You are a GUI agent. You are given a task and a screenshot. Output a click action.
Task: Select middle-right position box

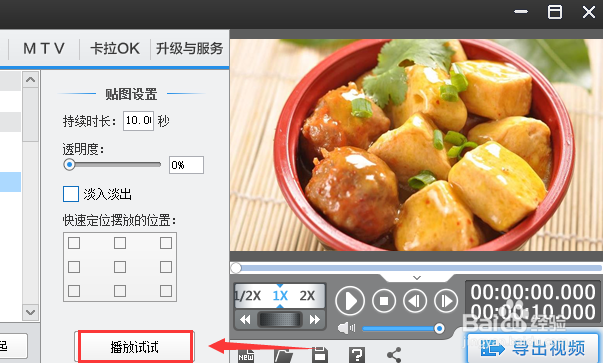coord(166,267)
